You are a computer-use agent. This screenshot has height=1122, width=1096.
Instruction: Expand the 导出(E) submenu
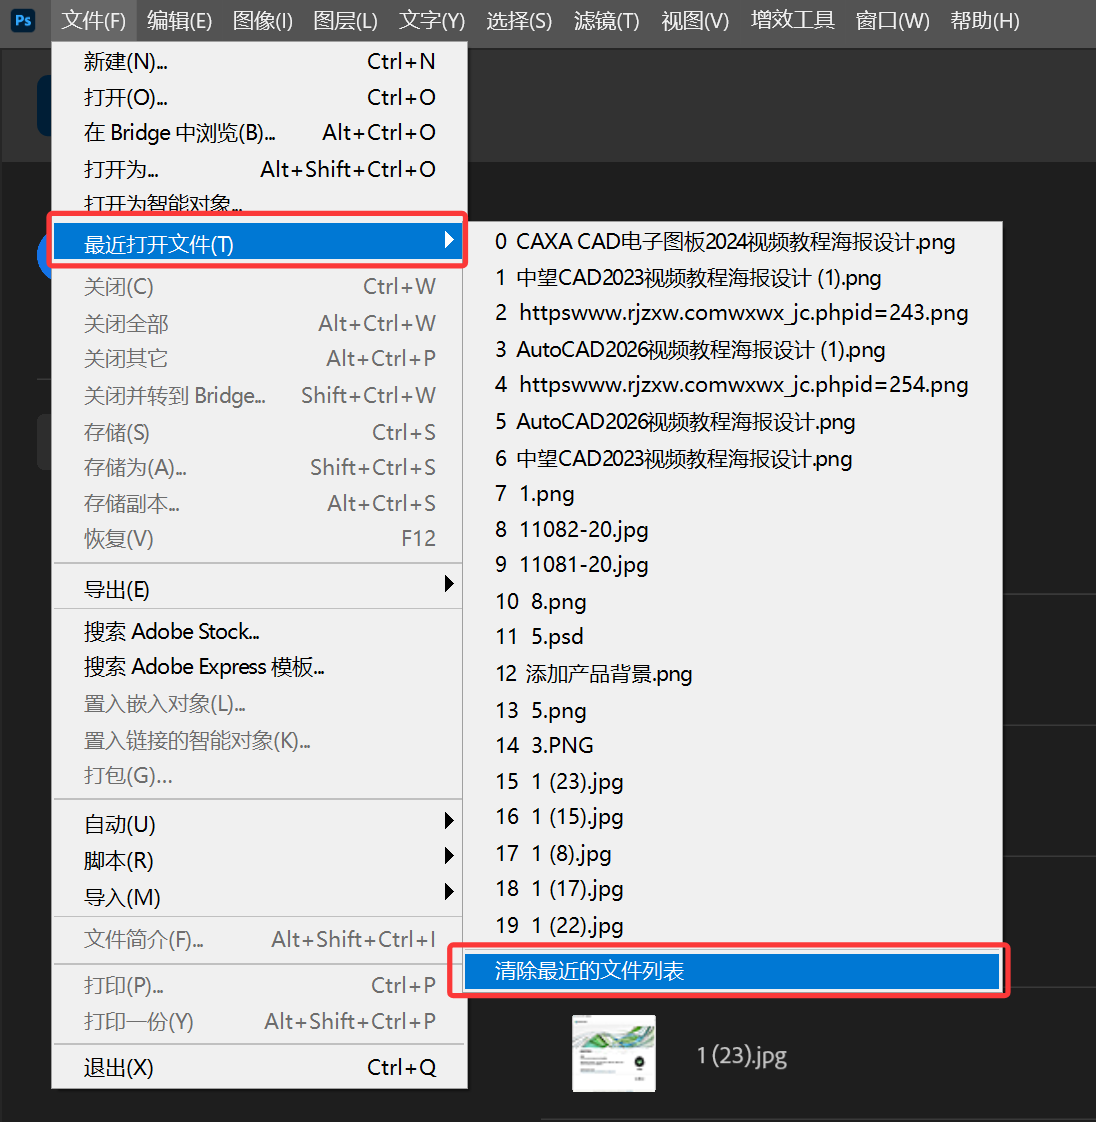pos(259,590)
